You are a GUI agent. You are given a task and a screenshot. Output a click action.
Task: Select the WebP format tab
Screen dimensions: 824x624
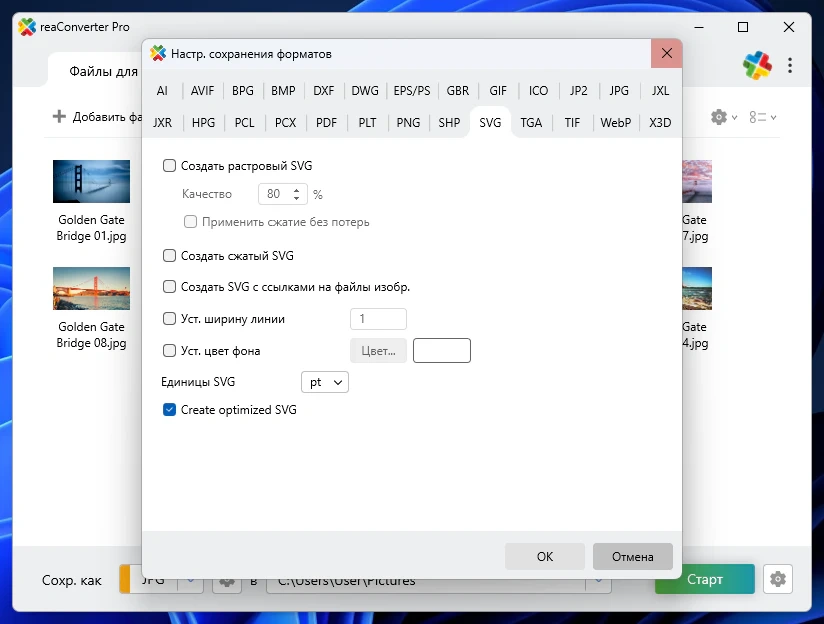(615, 123)
